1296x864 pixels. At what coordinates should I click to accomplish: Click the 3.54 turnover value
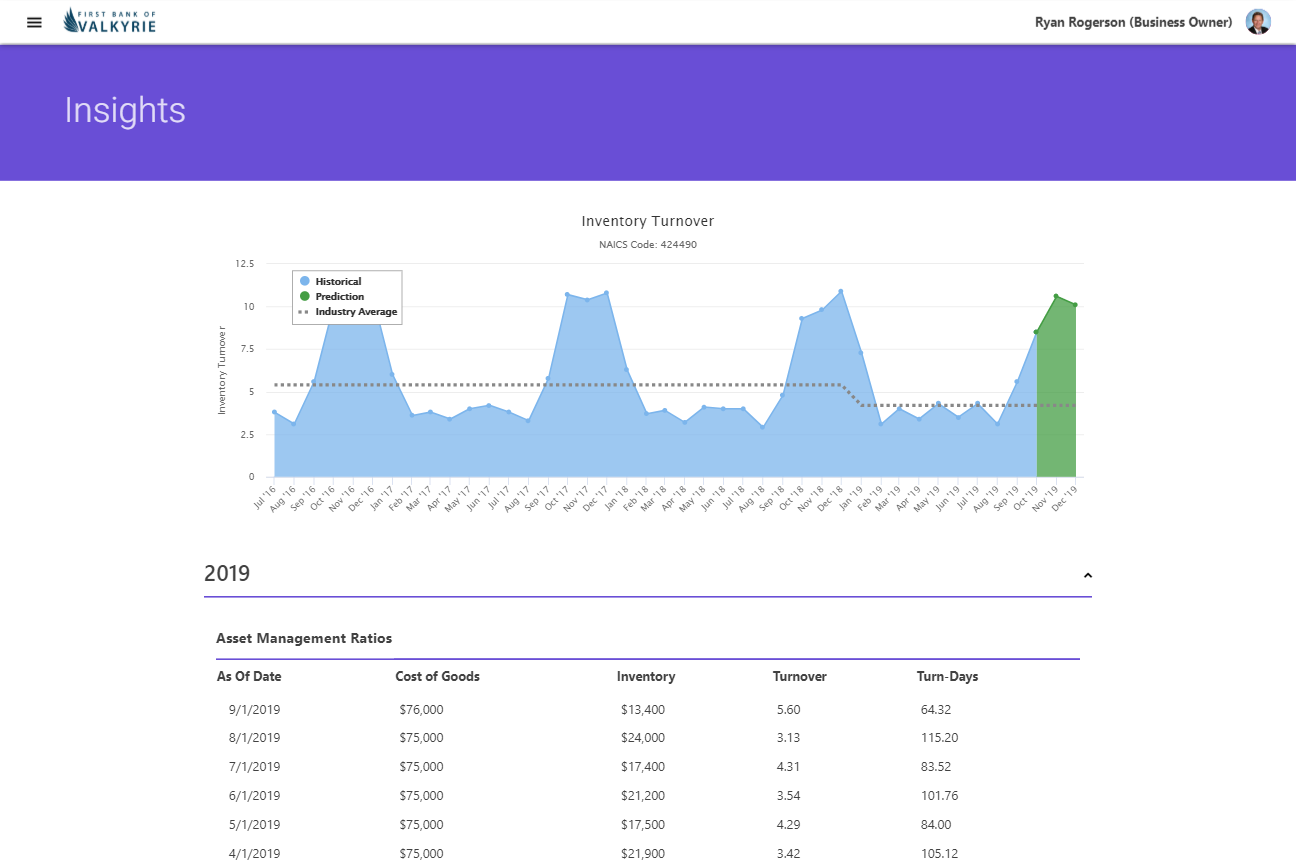(788, 796)
